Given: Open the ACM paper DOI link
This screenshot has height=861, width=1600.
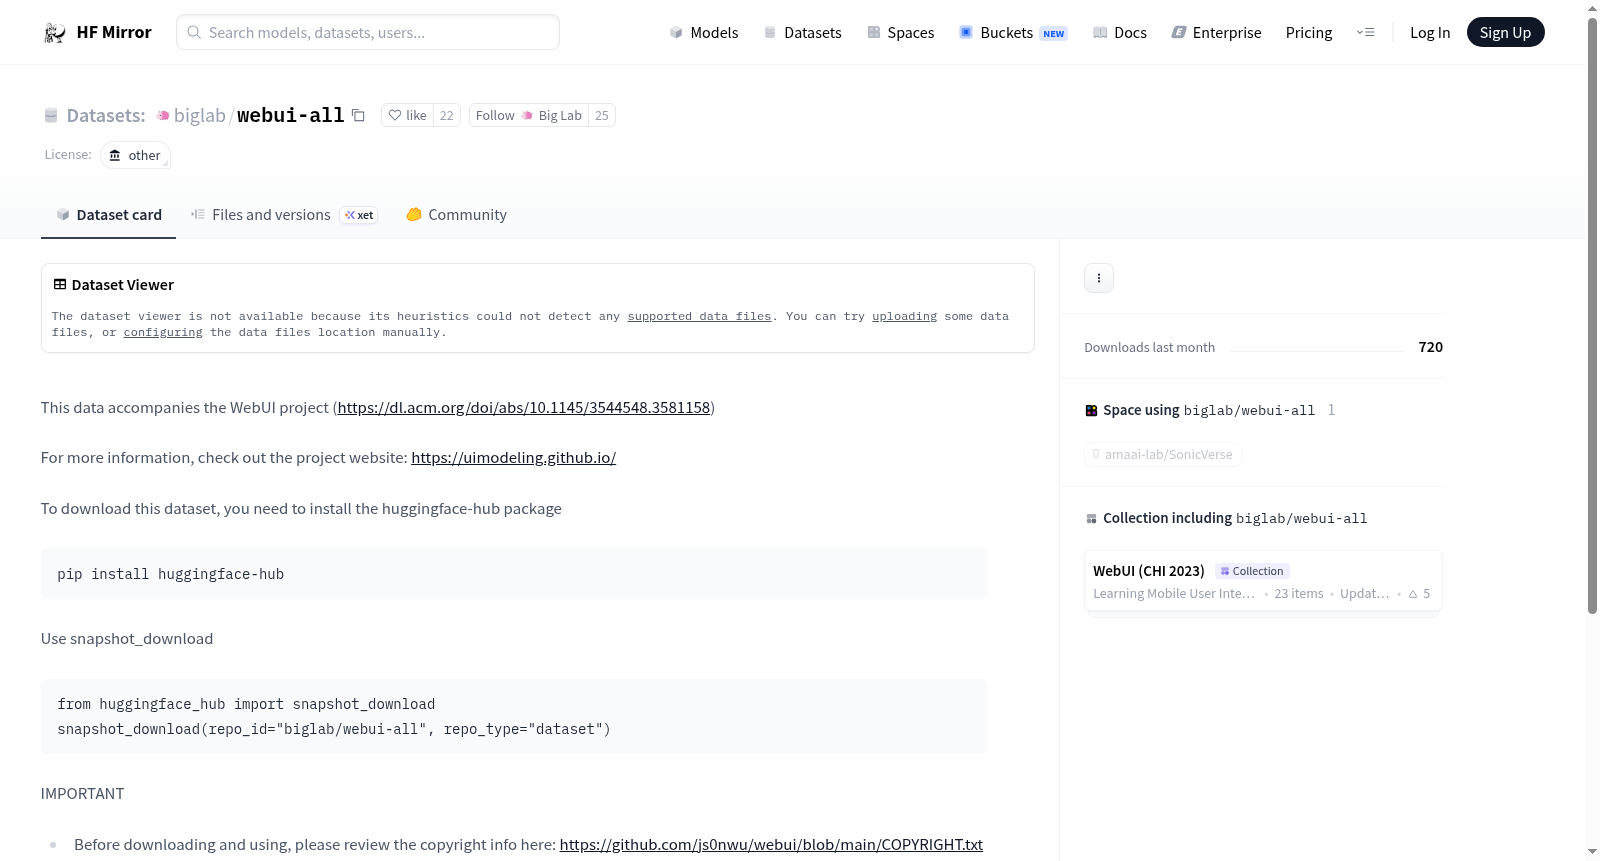Looking at the screenshot, I should 524,408.
